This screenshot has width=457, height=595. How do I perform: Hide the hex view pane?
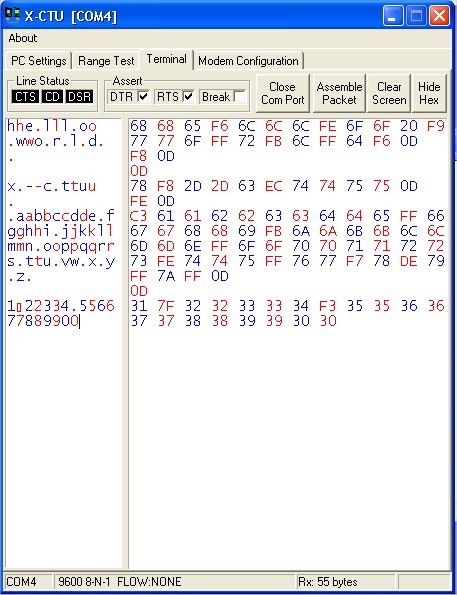(x=429, y=93)
